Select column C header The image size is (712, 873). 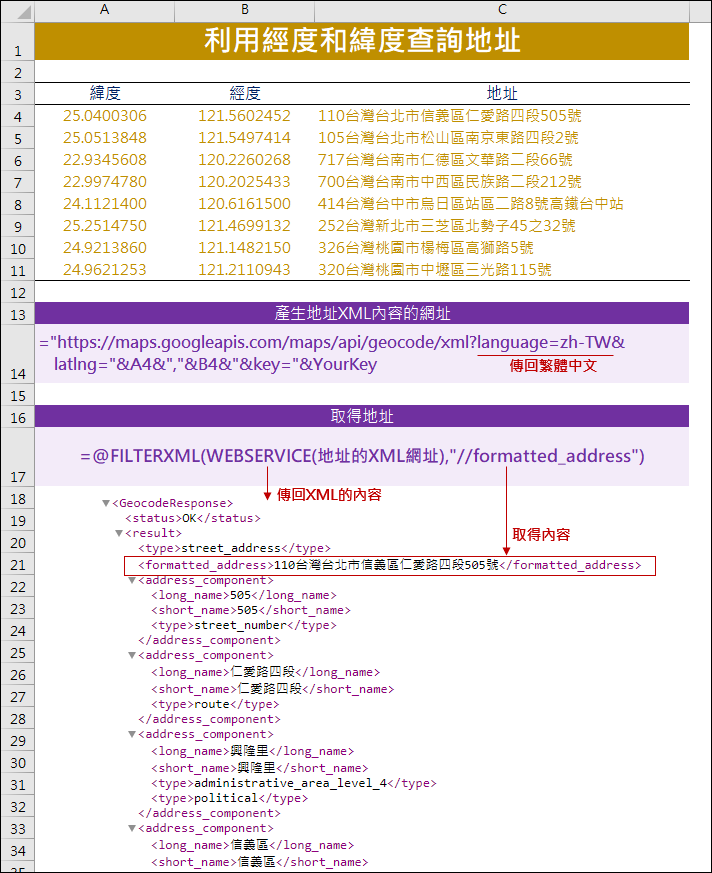click(x=502, y=10)
